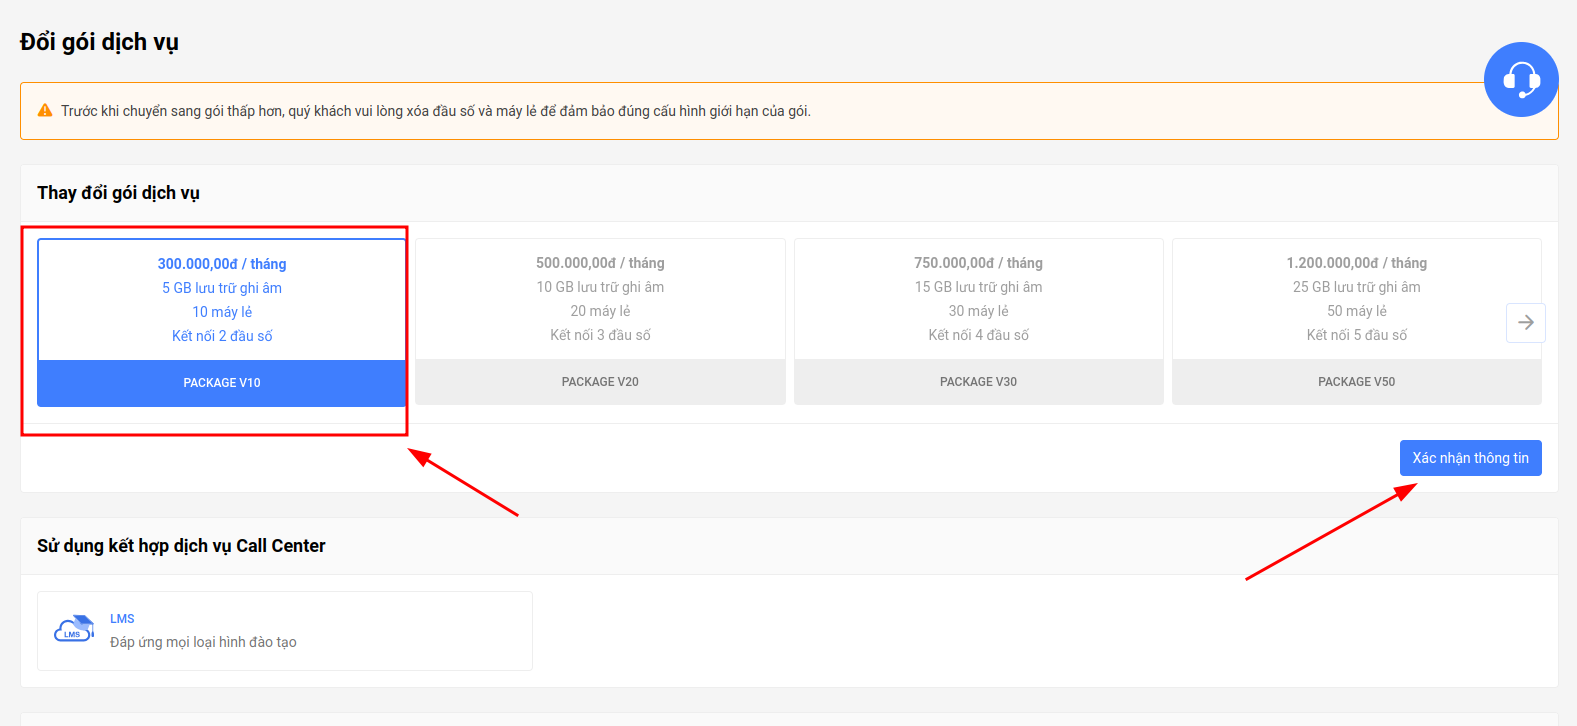Click the 5 GB lưu trữ ghi âm text
This screenshot has width=1577, height=726.
pos(222,288)
